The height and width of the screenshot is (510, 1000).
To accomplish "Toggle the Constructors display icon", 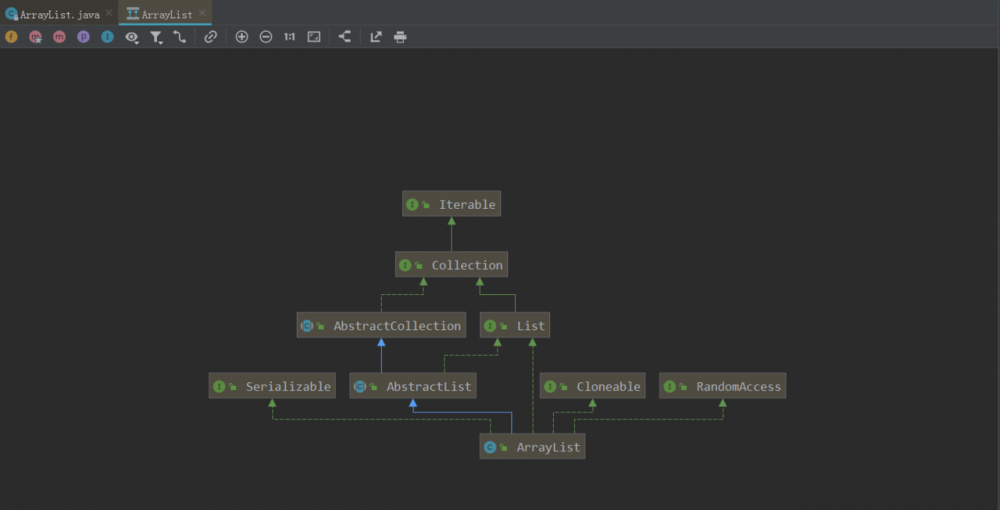I will point(35,37).
